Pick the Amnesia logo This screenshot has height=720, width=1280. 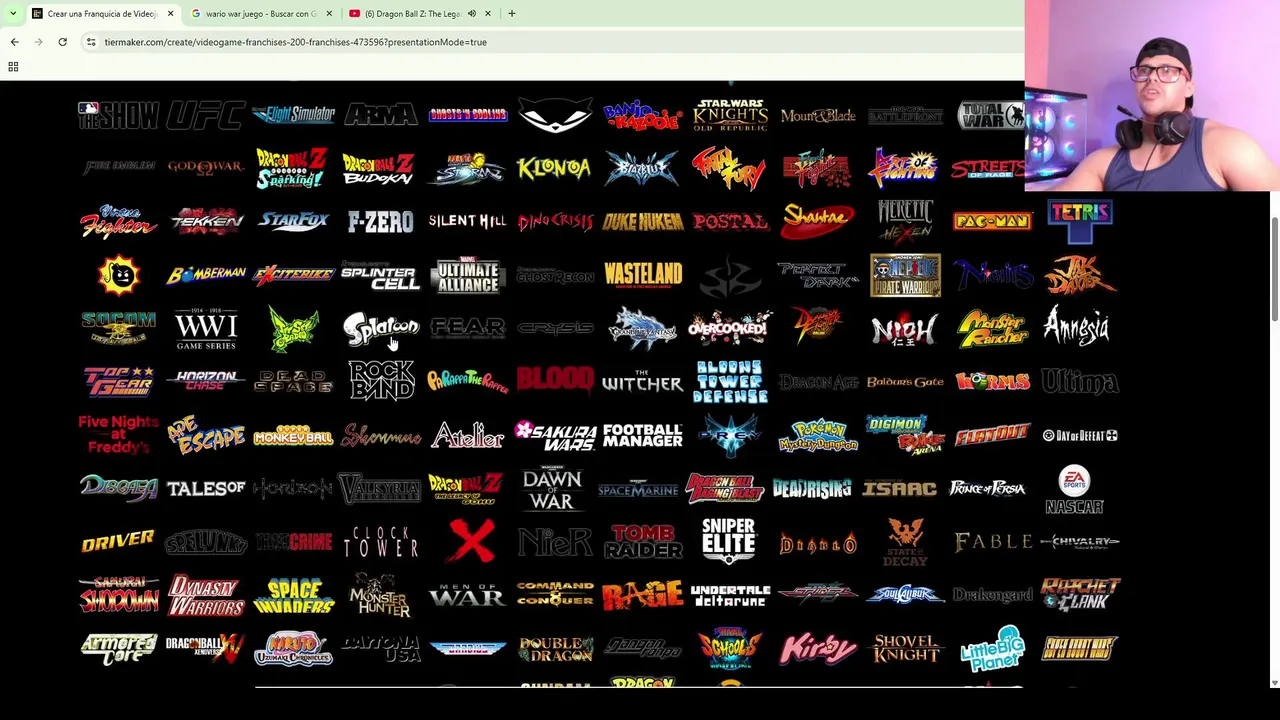pos(1078,327)
